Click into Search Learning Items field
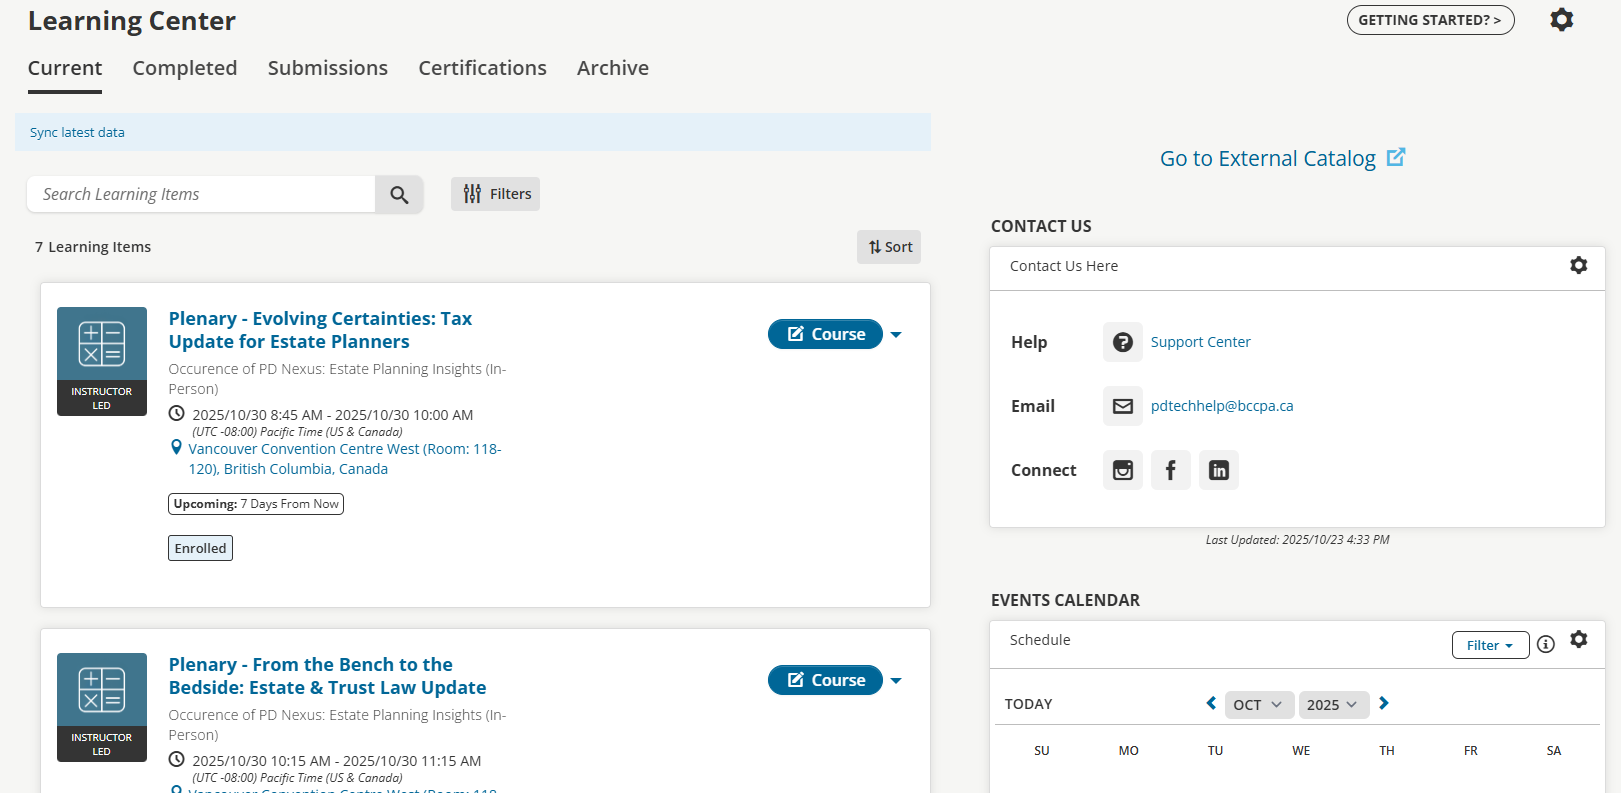Viewport: 1621px width, 793px height. [x=201, y=194]
